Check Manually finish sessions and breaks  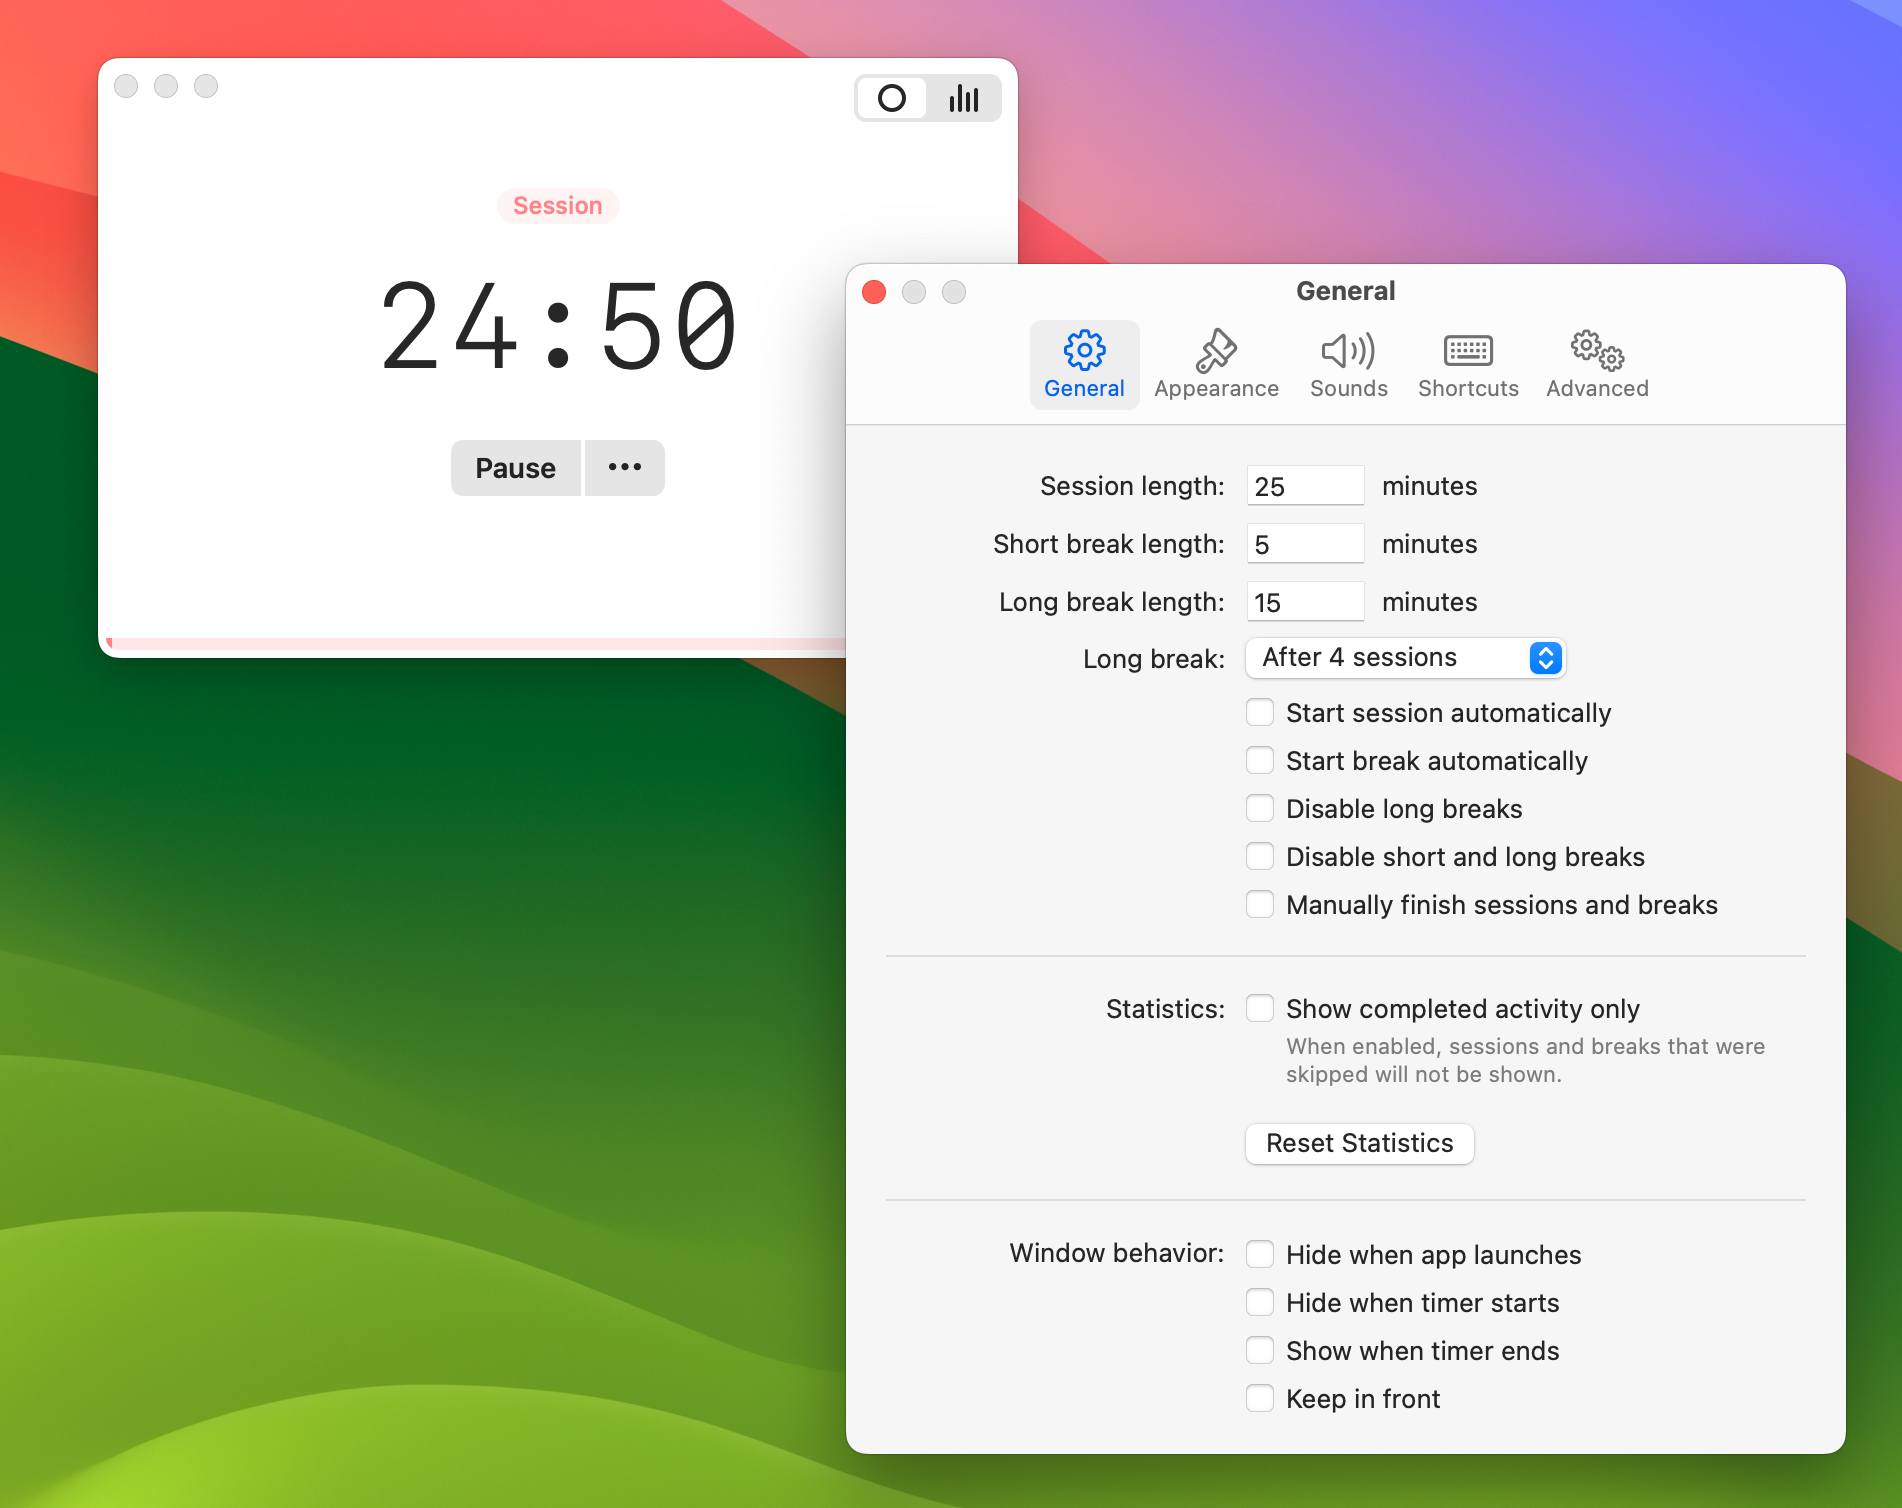pyautogui.click(x=1260, y=905)
